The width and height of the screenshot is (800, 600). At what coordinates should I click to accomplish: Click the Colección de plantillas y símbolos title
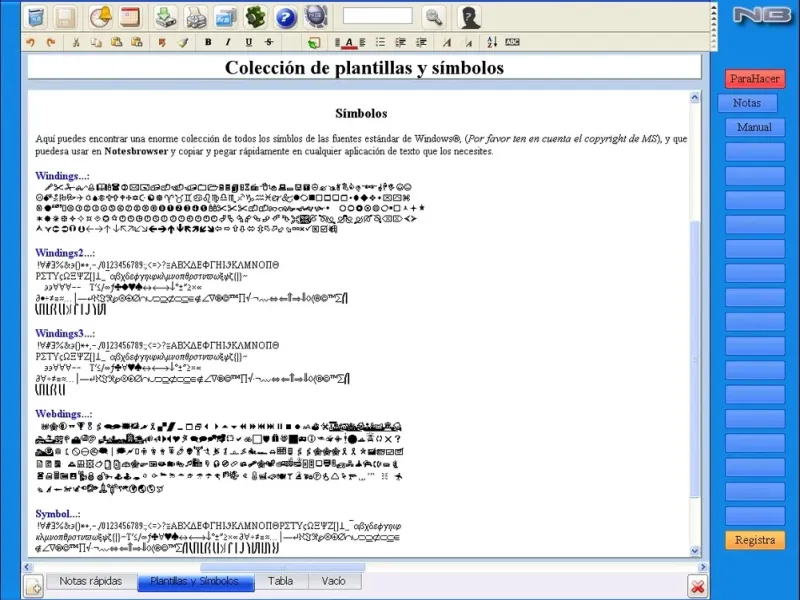[x=364, y=67]
